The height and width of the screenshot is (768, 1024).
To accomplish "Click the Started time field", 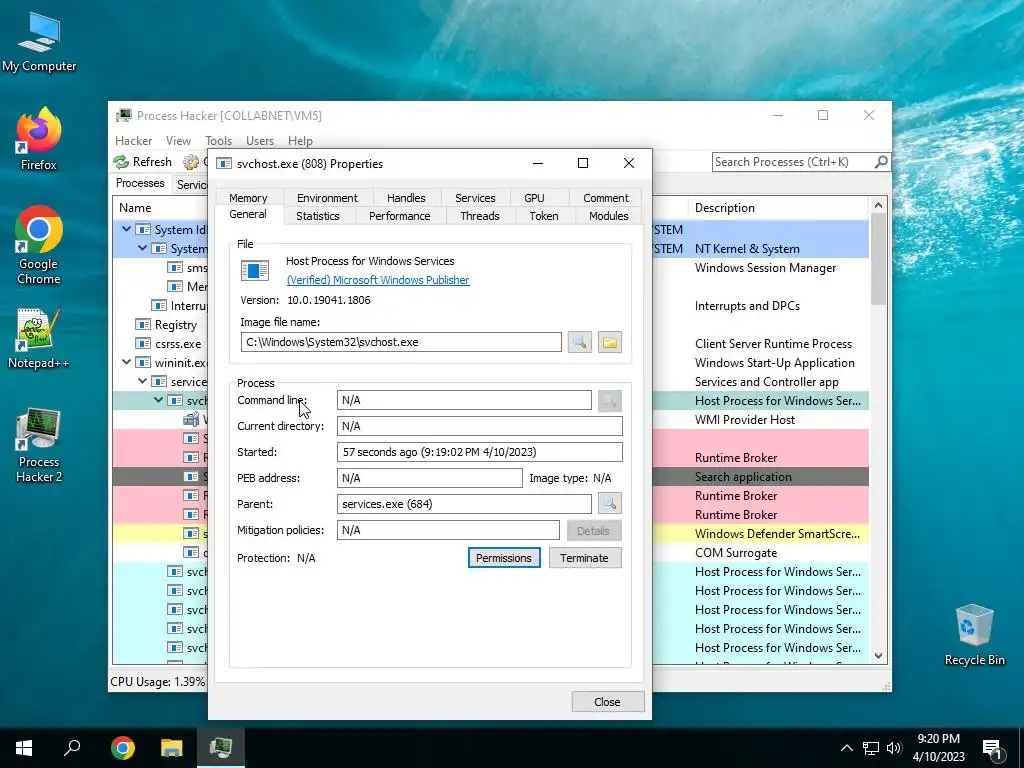I will coord(479,452).
